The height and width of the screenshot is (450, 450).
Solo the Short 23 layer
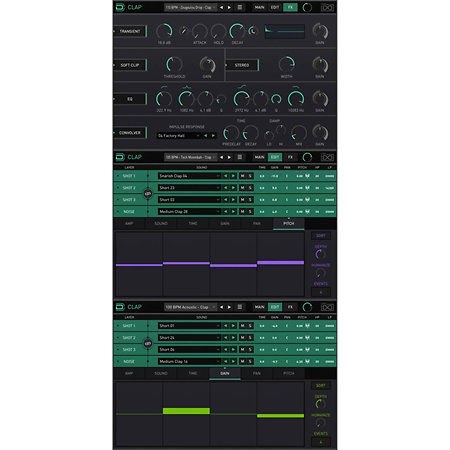[x=250, y=188]
